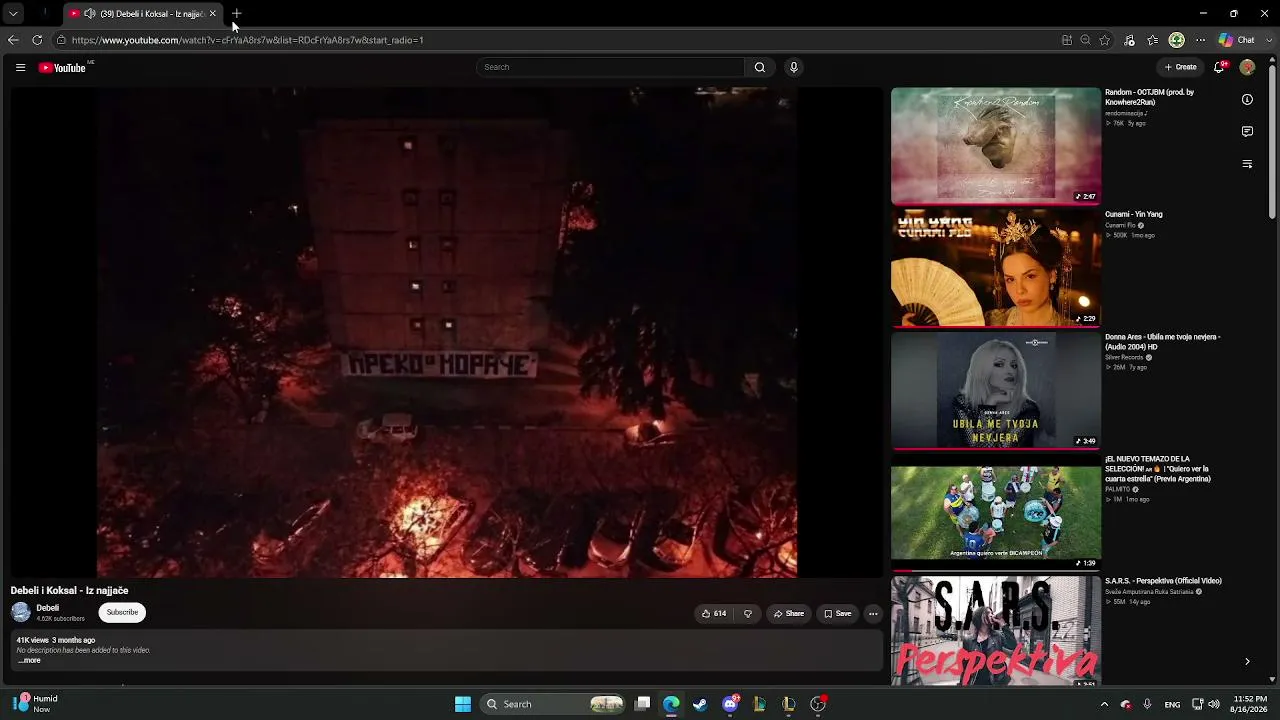Open the YouTube account avatar menu

[1247, 67]
